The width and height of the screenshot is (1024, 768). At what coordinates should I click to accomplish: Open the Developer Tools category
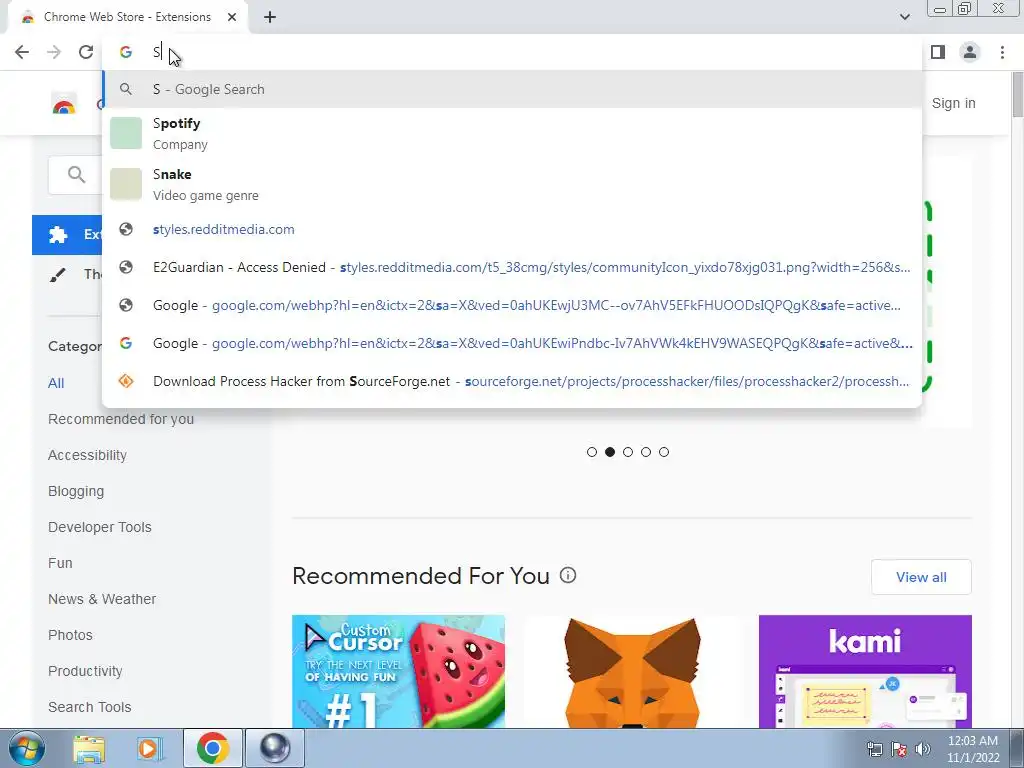pyautogui.click(x=100, y=527)
